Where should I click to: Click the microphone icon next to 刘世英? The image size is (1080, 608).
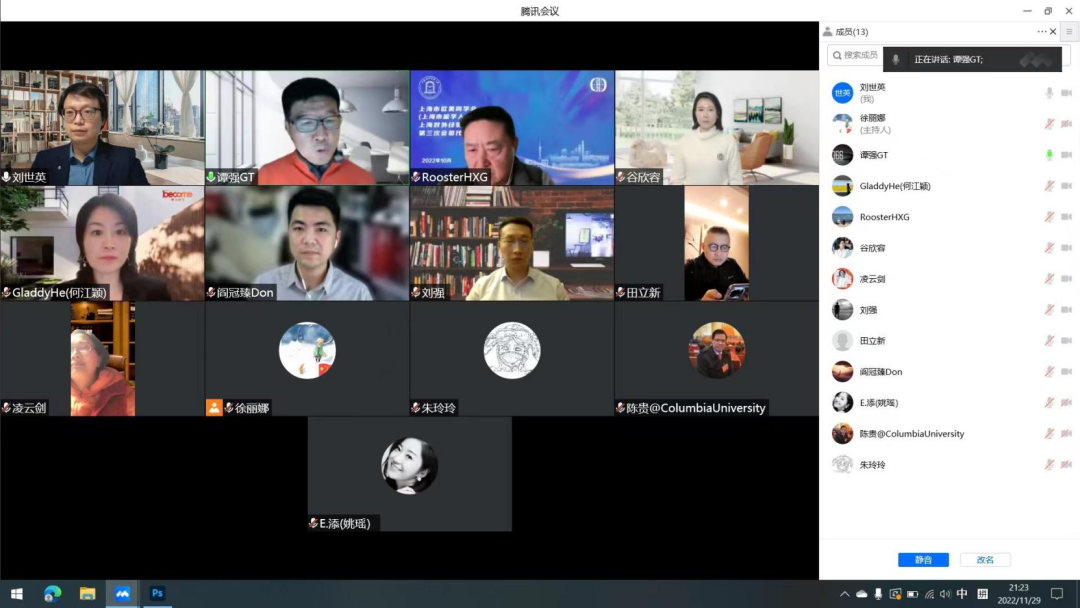click(x=1049, y=93)
